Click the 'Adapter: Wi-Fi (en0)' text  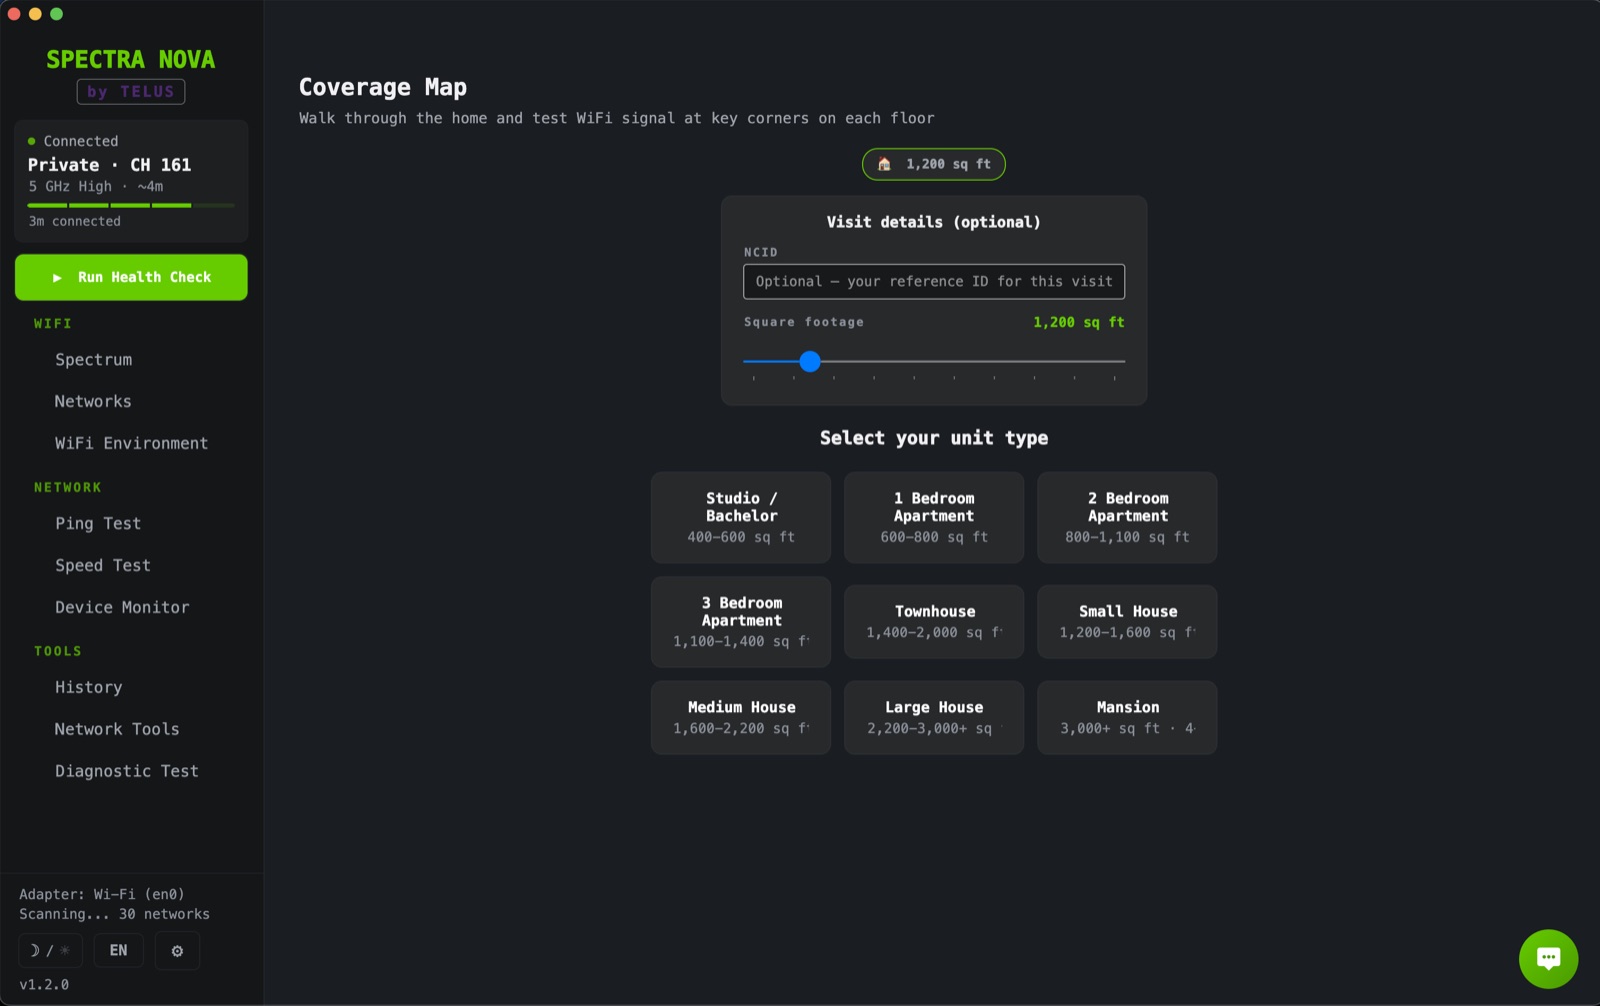102,894
